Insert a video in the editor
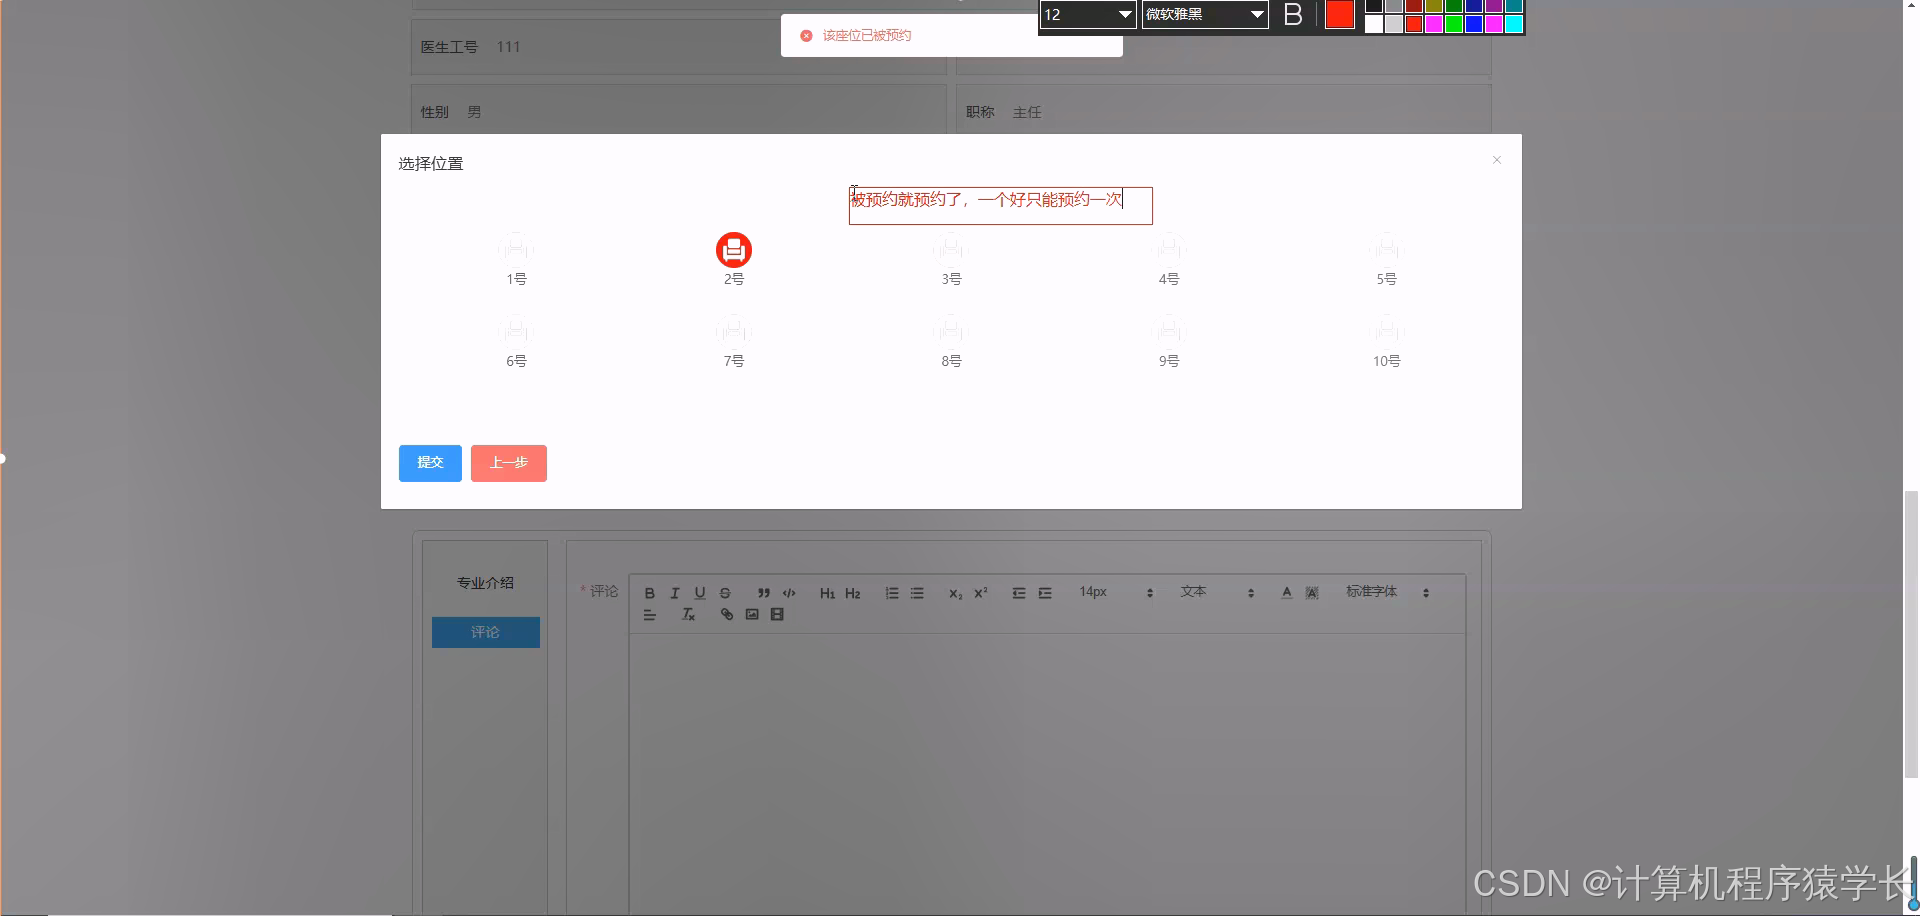Image resolution: width=1920 pixels, height=916 pixels. click(x=777, y=615)
